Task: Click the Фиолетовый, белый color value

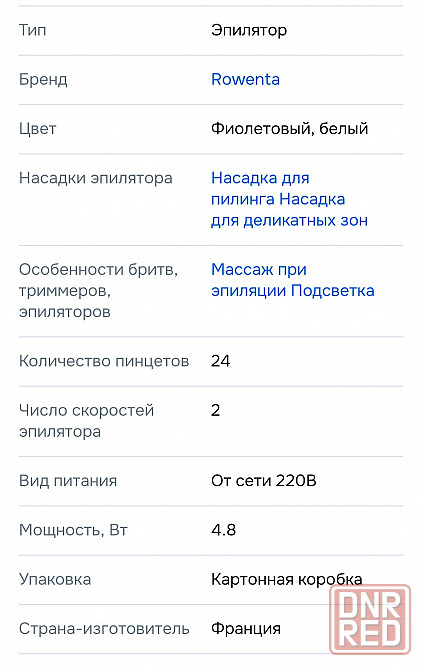Action: (x=289, y=129)
